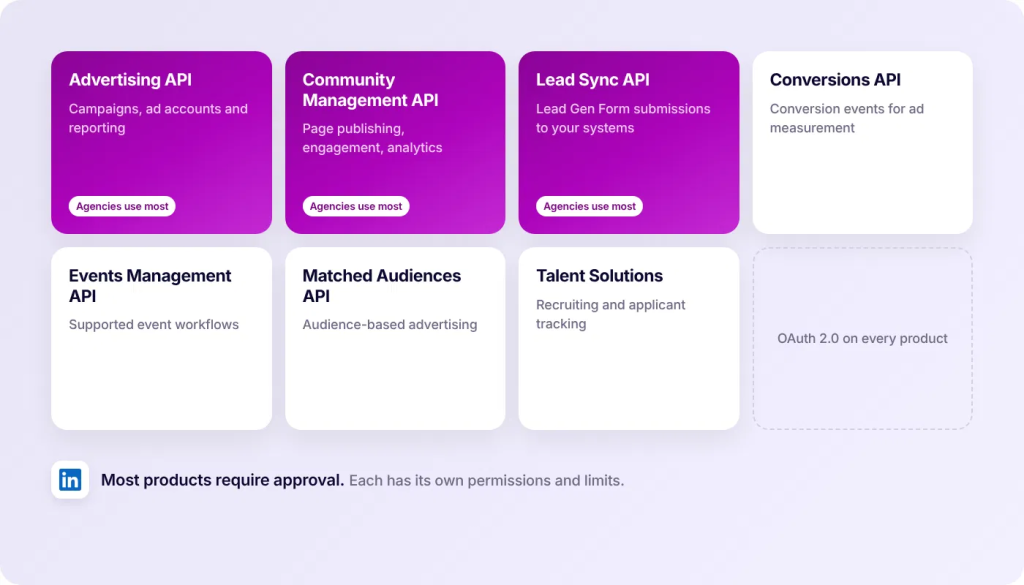Click 'Conversion events for ad measurement' text

pyautogui.click(x=846, y=118)
